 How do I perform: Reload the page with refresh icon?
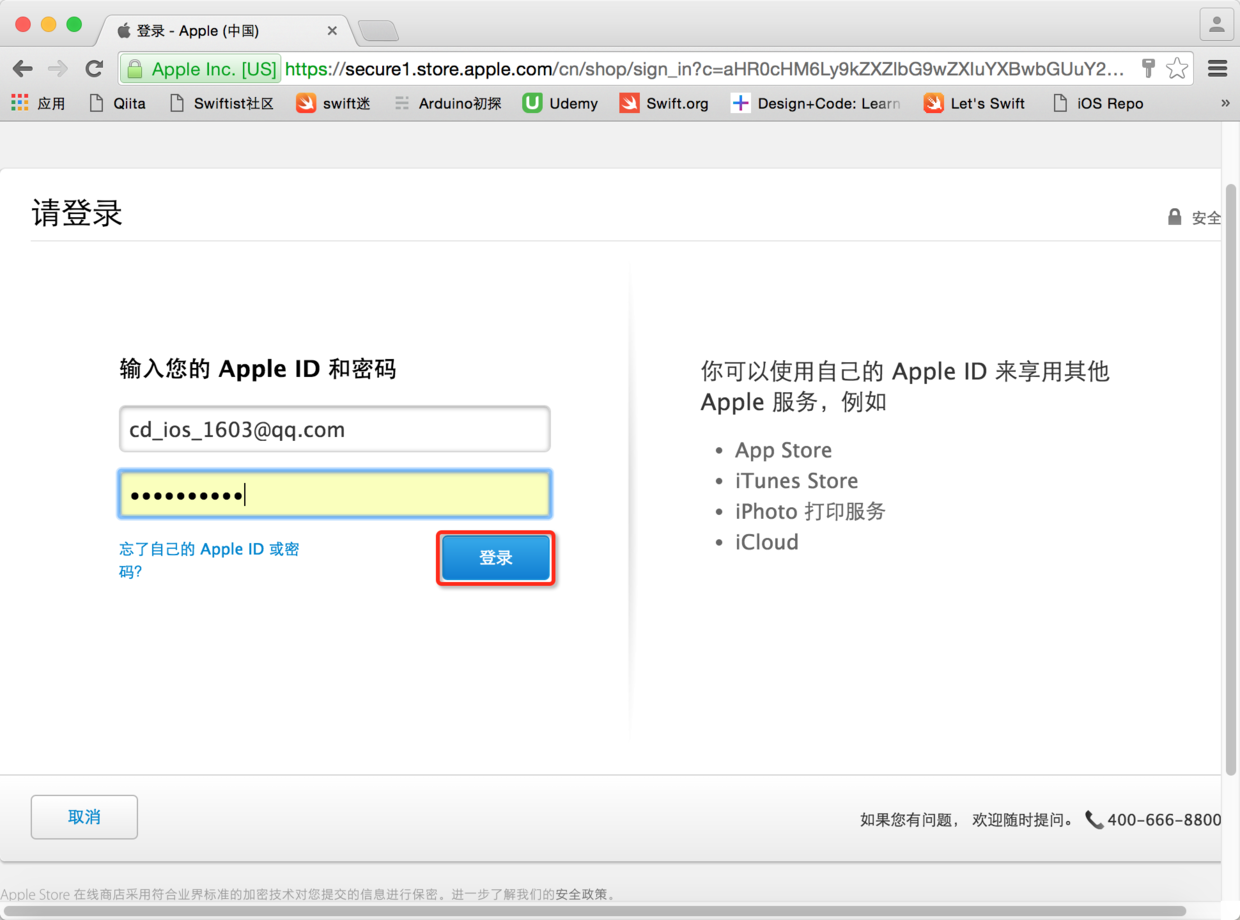pyautogui.click(x=94, y=69)
